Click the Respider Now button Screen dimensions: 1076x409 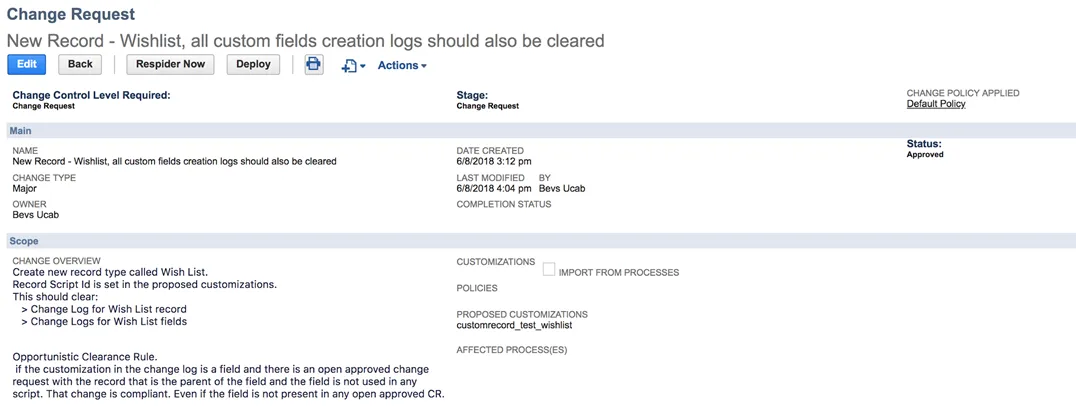pyautogui.click(x=170, y=65)
